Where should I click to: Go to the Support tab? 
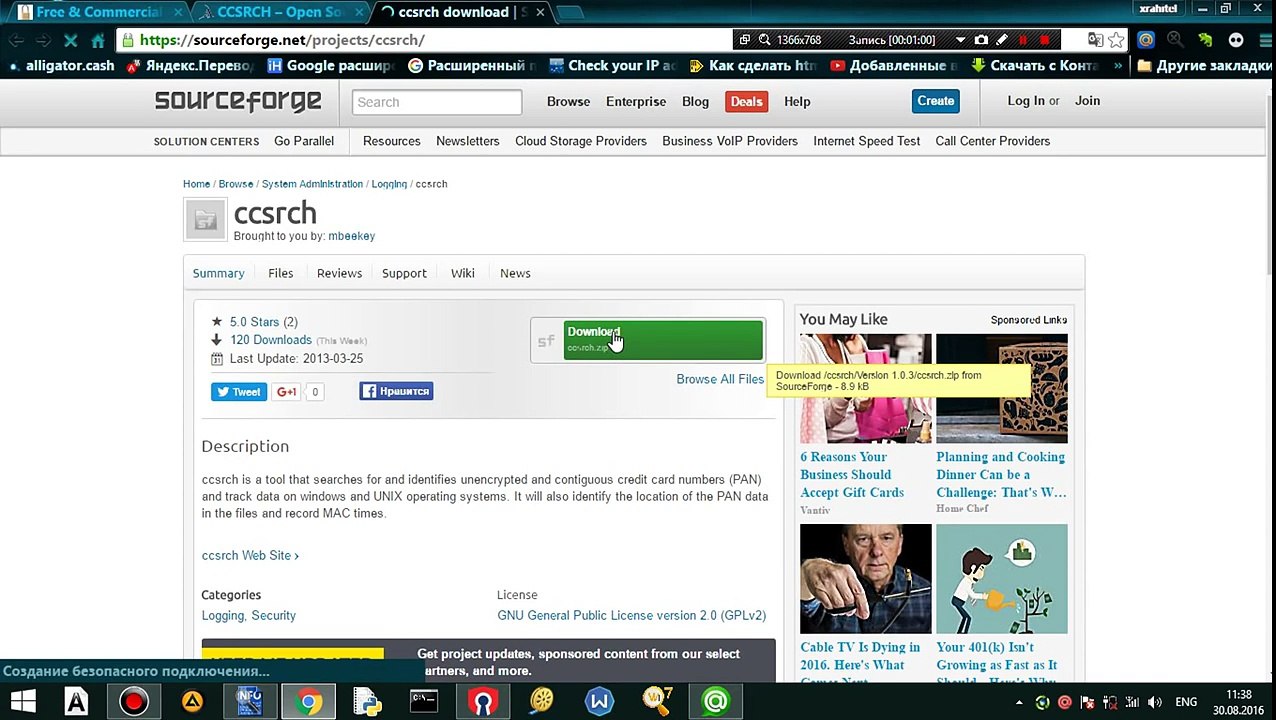coord(404,273)
